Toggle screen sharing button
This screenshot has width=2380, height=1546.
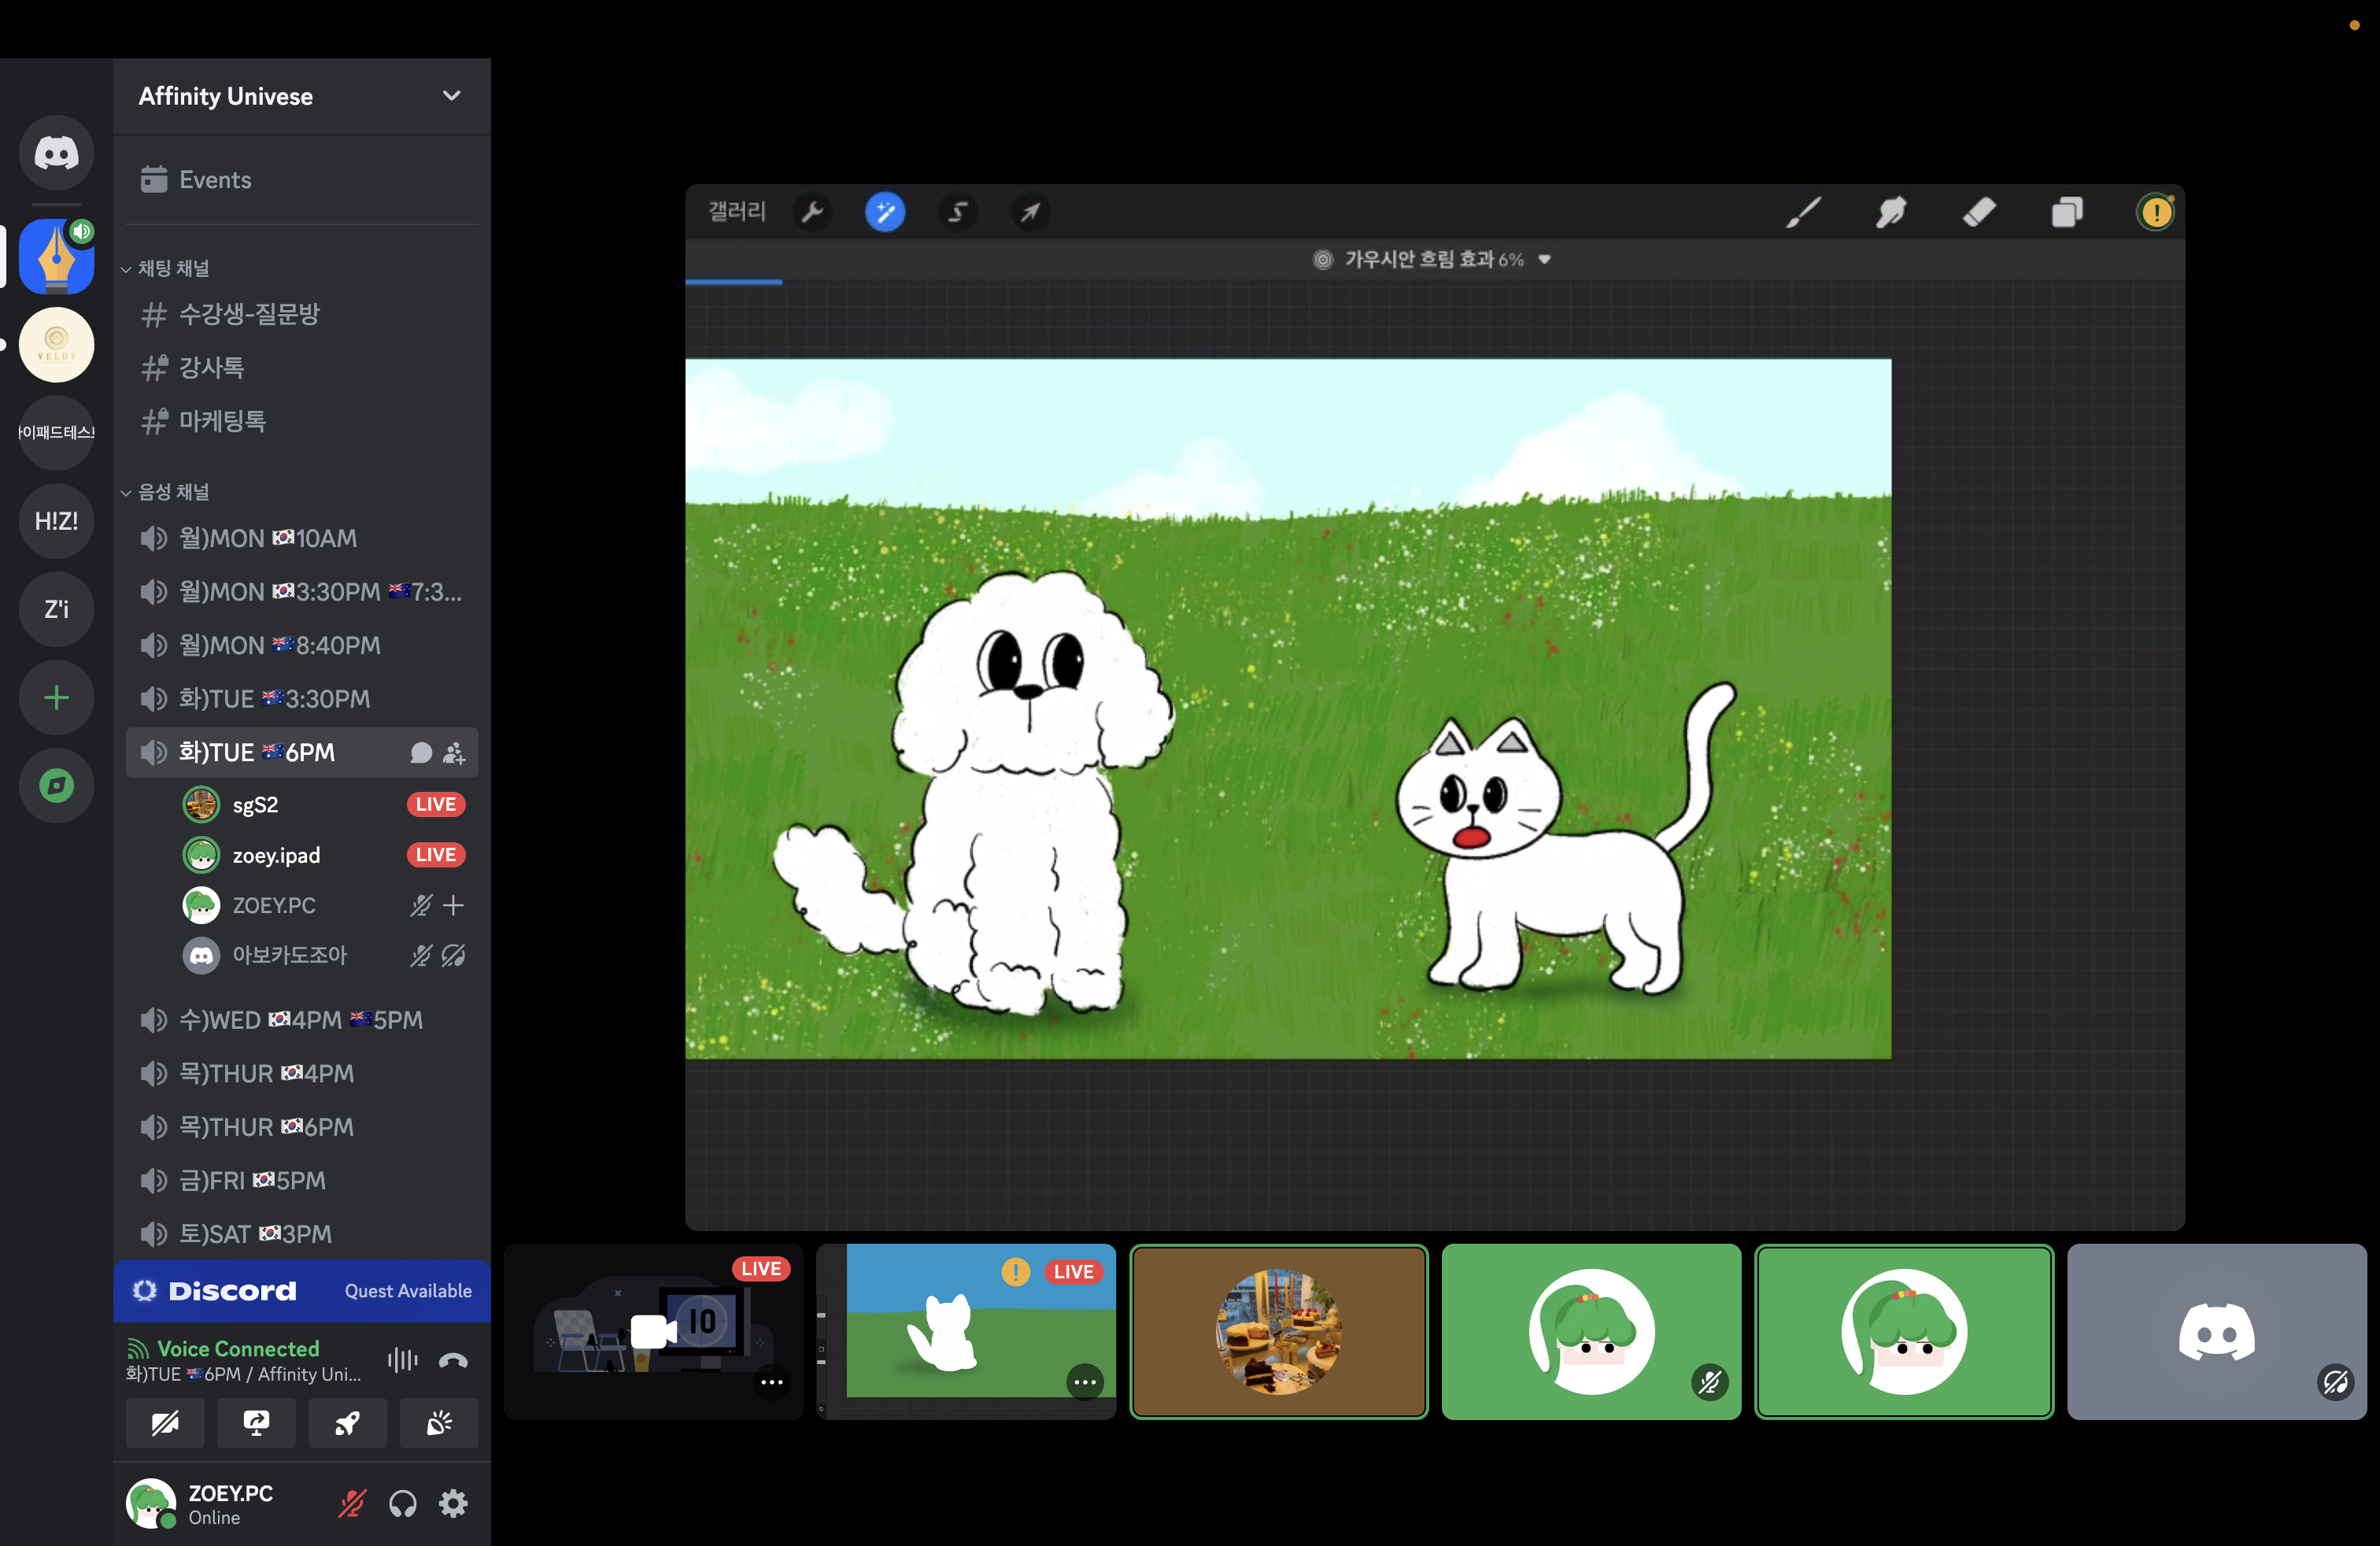tap(256, 1423)
